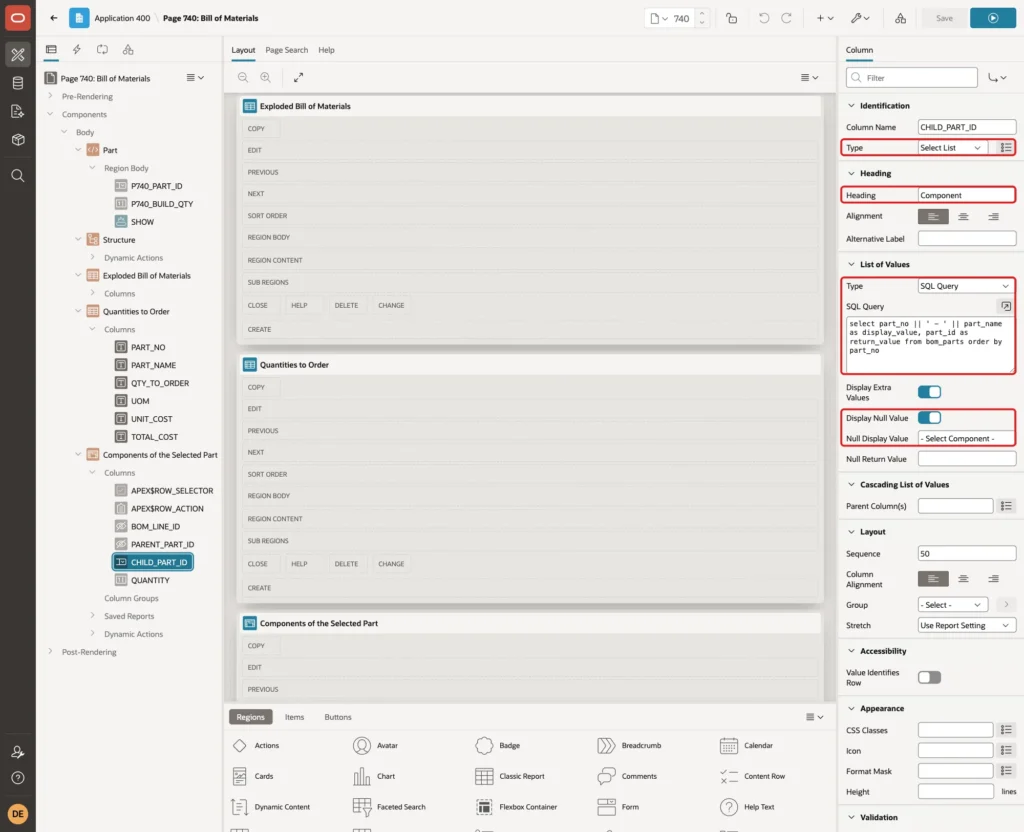Open Type quick pick list button
This screenshot has height=832, width=1024.
[x=1006, y=148]
